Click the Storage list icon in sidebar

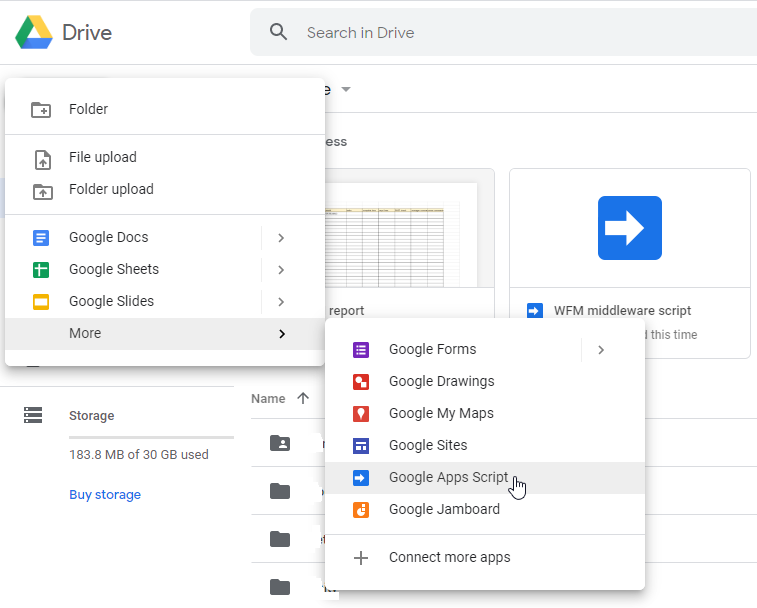pos(33,415)
